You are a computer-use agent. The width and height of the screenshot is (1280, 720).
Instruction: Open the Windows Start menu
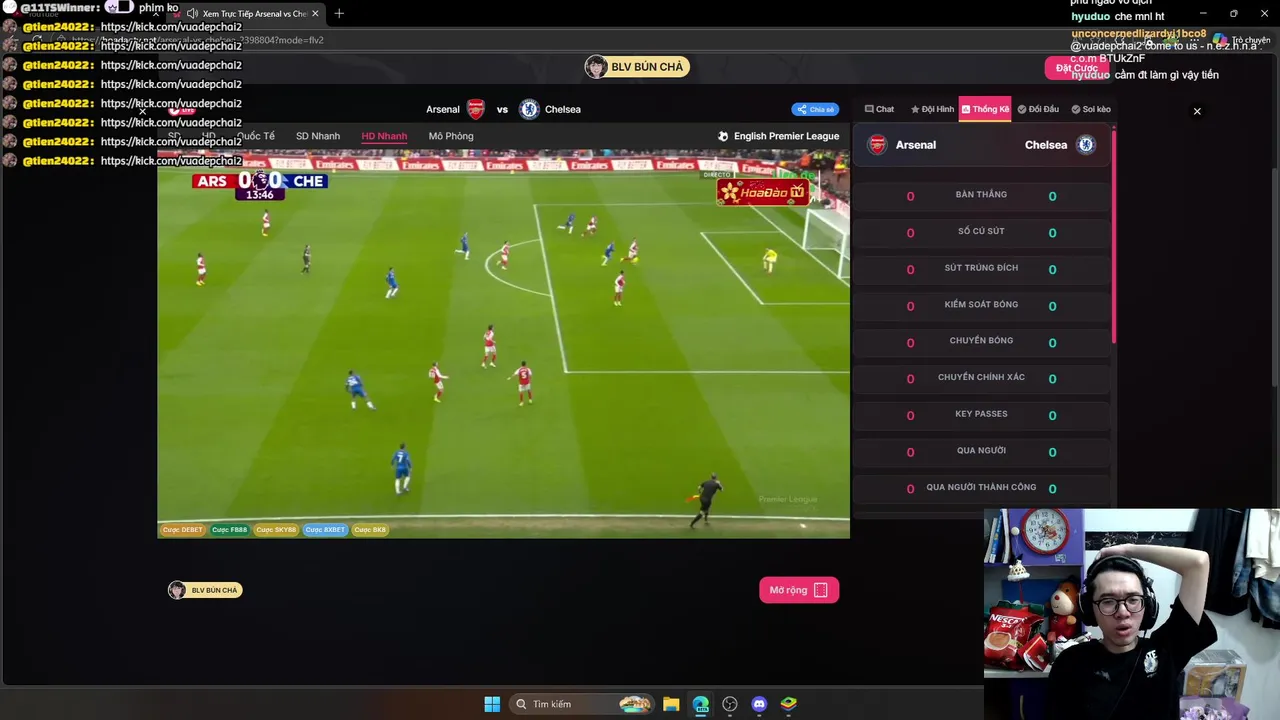click(x=492, y=704)
